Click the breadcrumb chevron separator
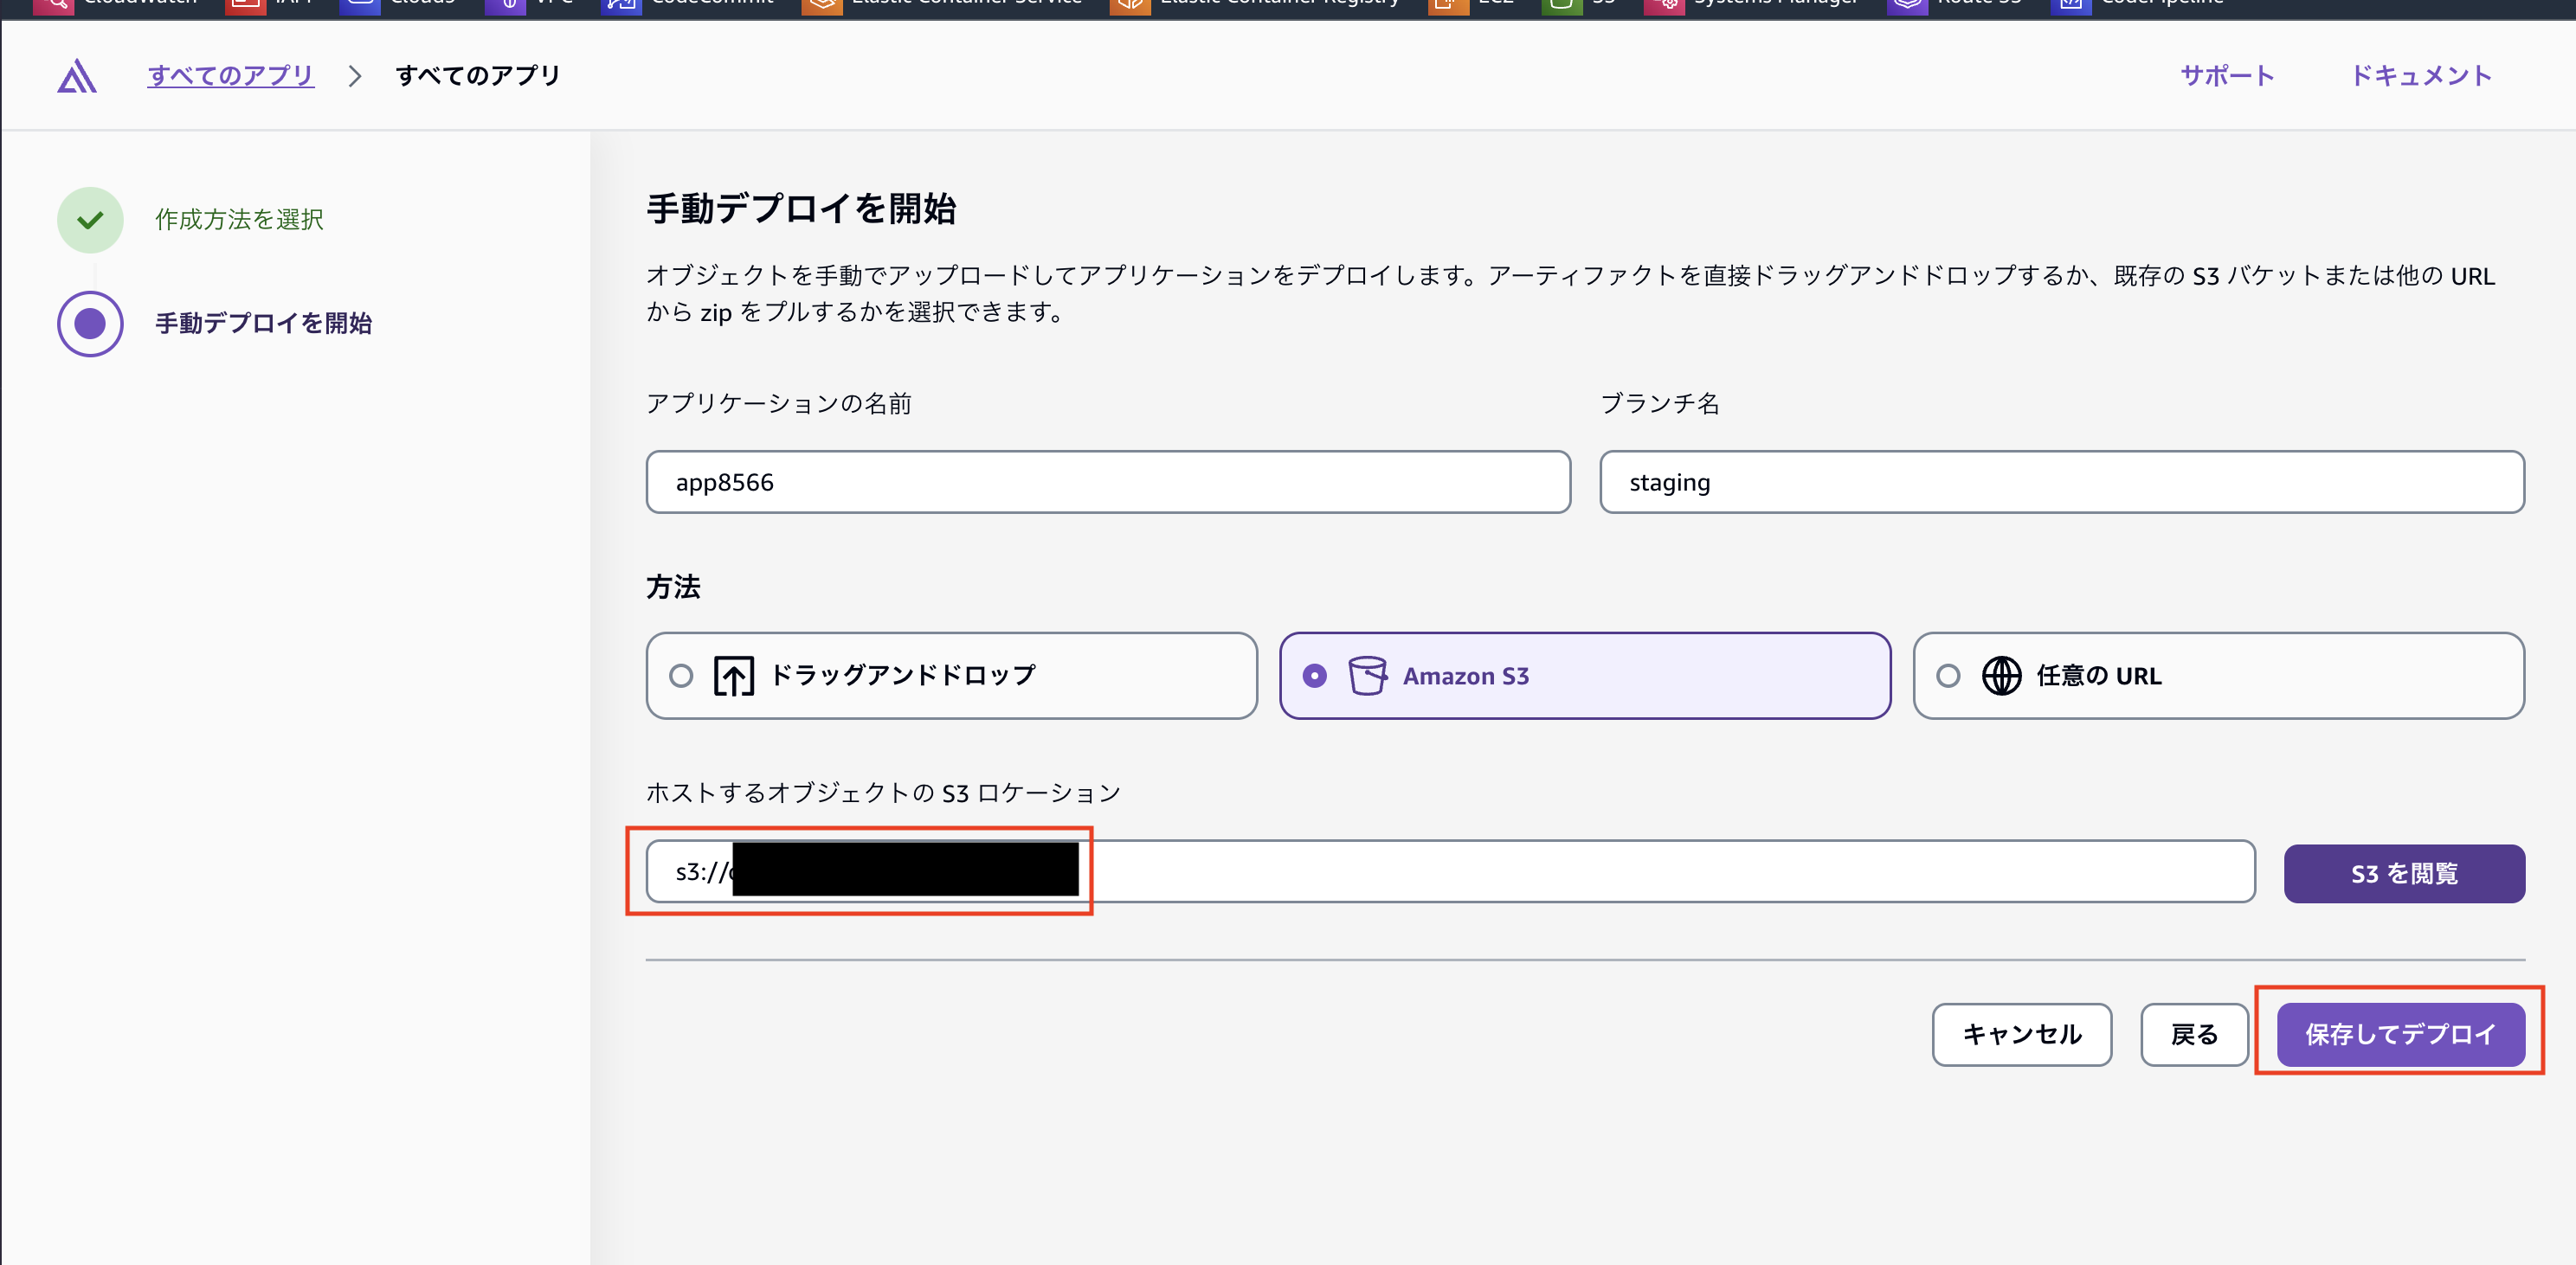Image resolution: width=2576 pixels, height=1265 pixels. coord(354,76)
